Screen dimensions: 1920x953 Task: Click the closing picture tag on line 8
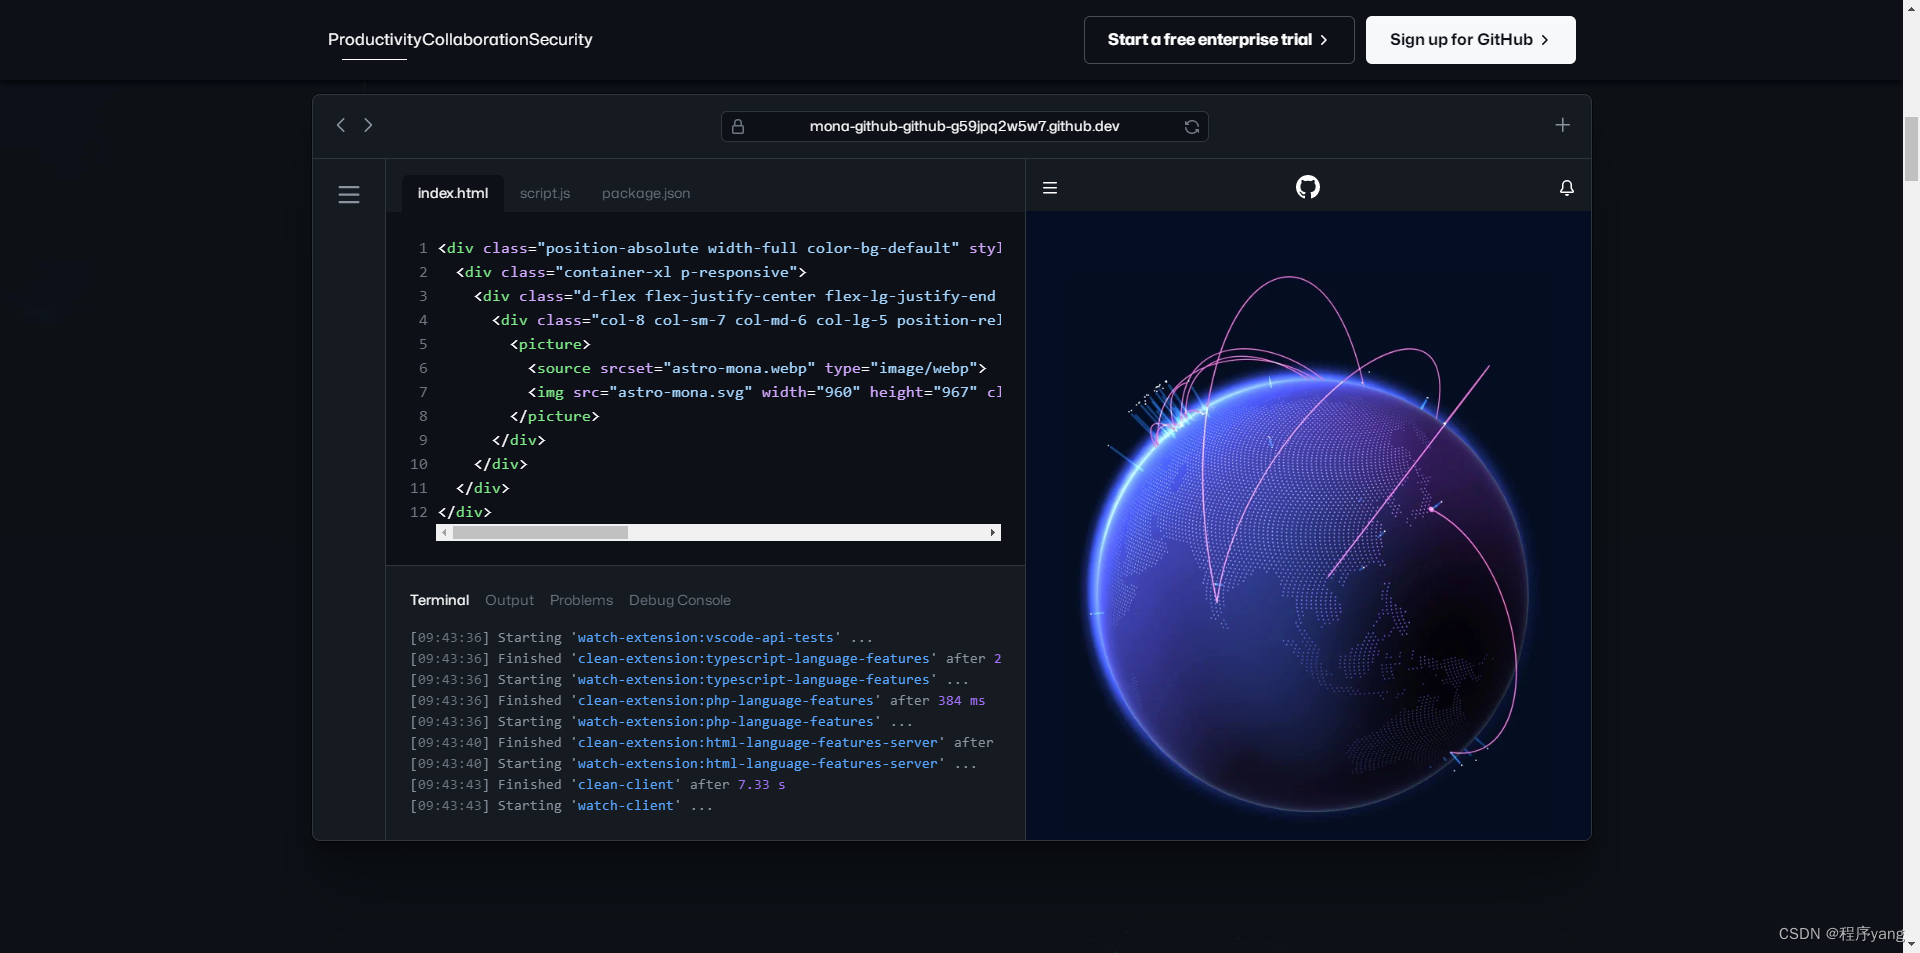554,416
